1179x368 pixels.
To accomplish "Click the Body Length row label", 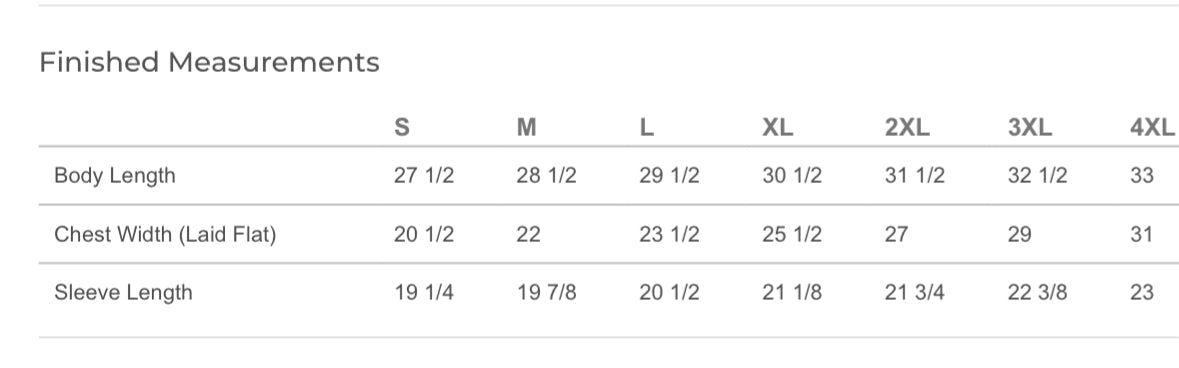I will click(x=114, y=176).
